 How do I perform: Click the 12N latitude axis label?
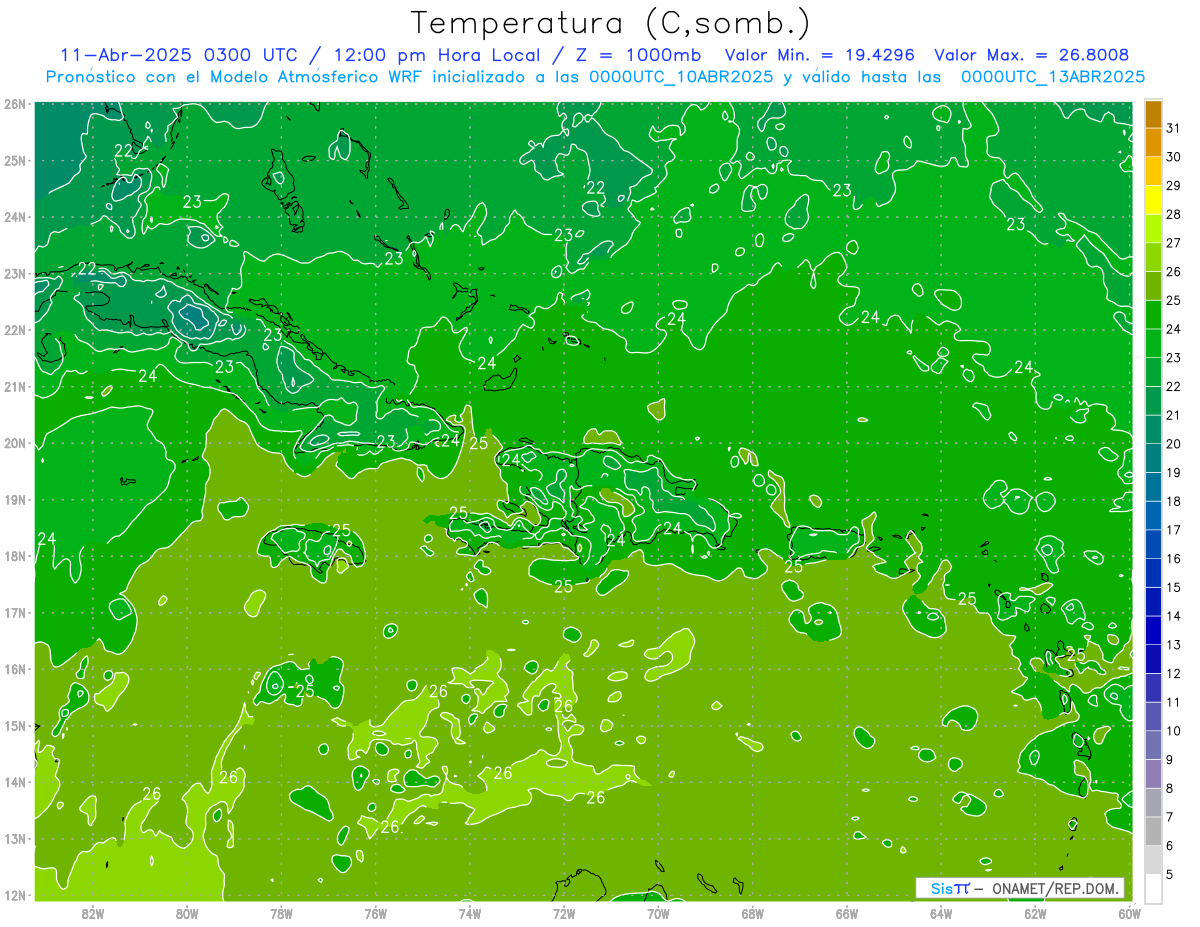15,895
